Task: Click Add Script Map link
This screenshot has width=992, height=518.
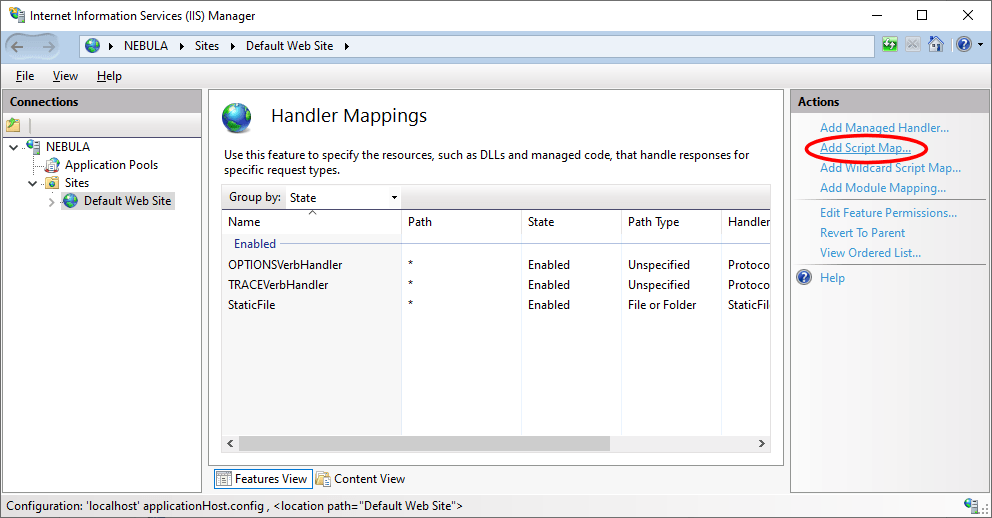Action: [x=865, y=148]
